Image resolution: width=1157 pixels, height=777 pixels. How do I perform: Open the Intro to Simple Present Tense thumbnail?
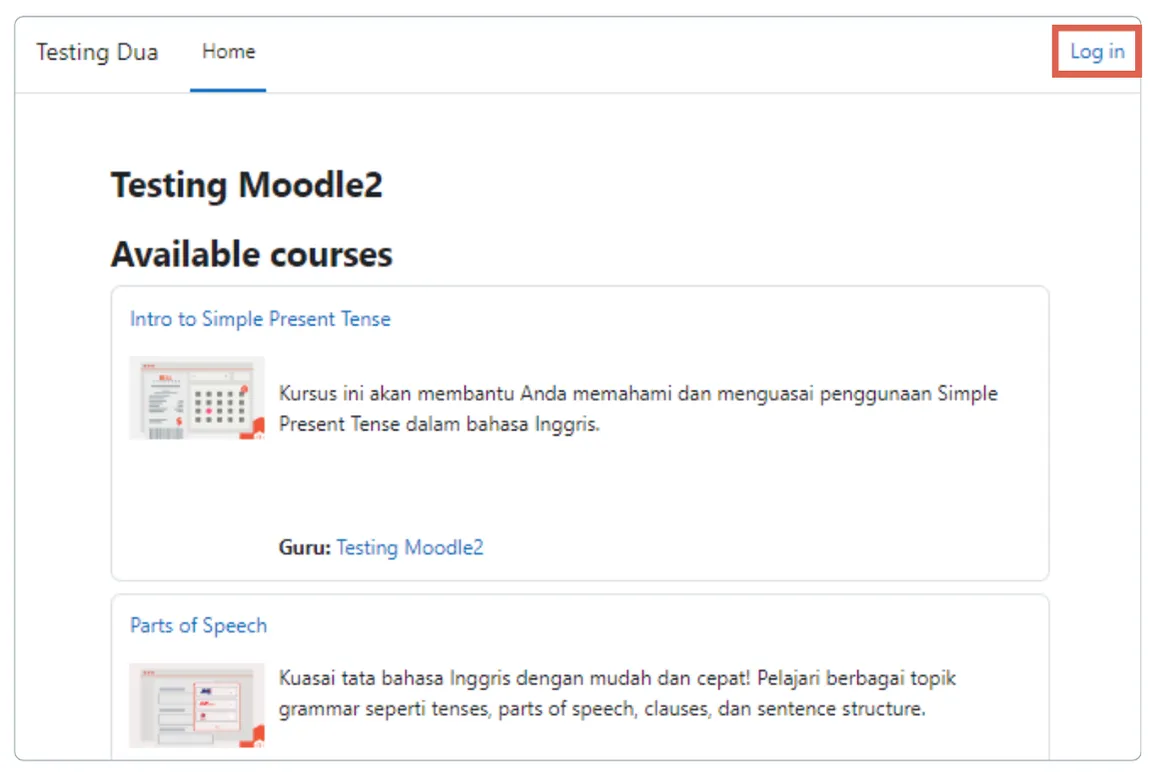[x=196, y=397]
